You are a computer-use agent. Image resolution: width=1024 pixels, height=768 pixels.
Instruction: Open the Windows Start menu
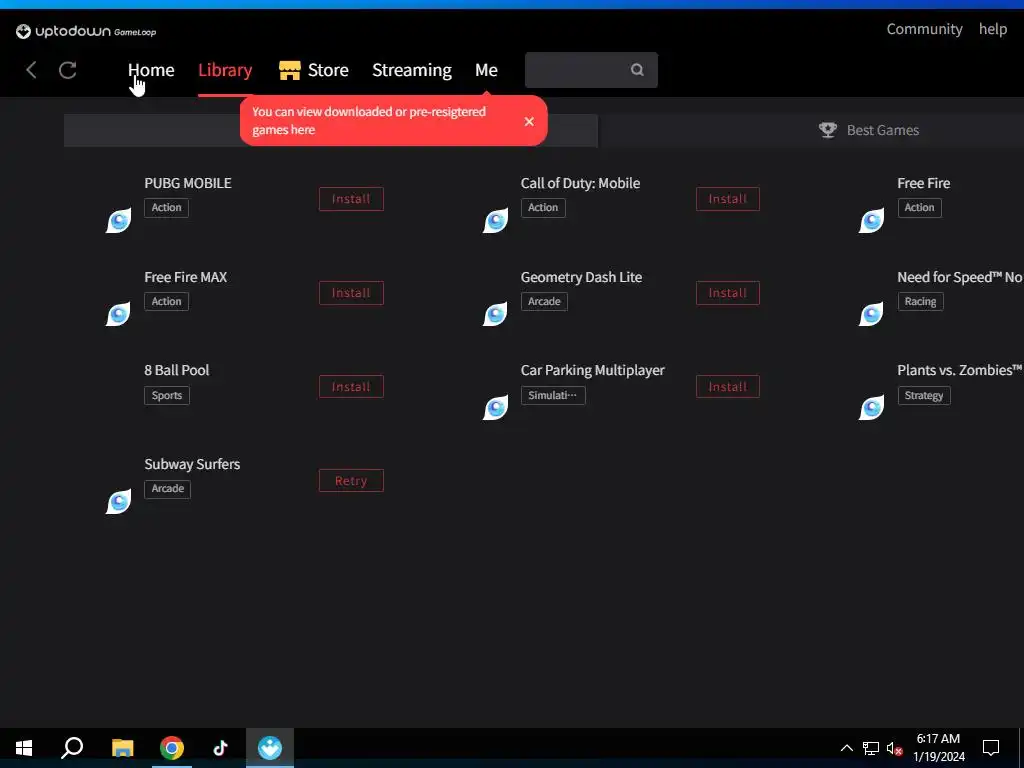click(24, 748)
